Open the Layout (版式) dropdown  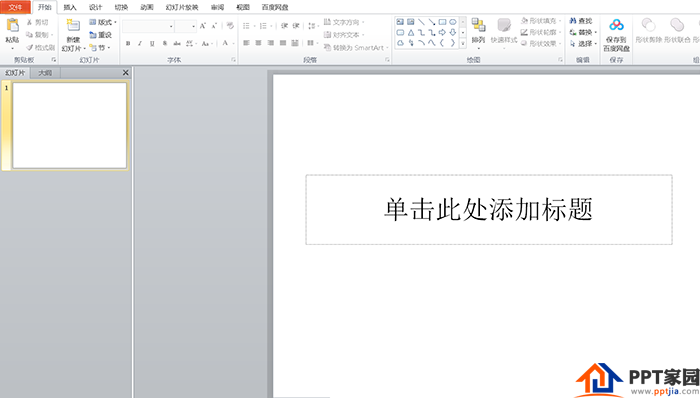(103, 22)
